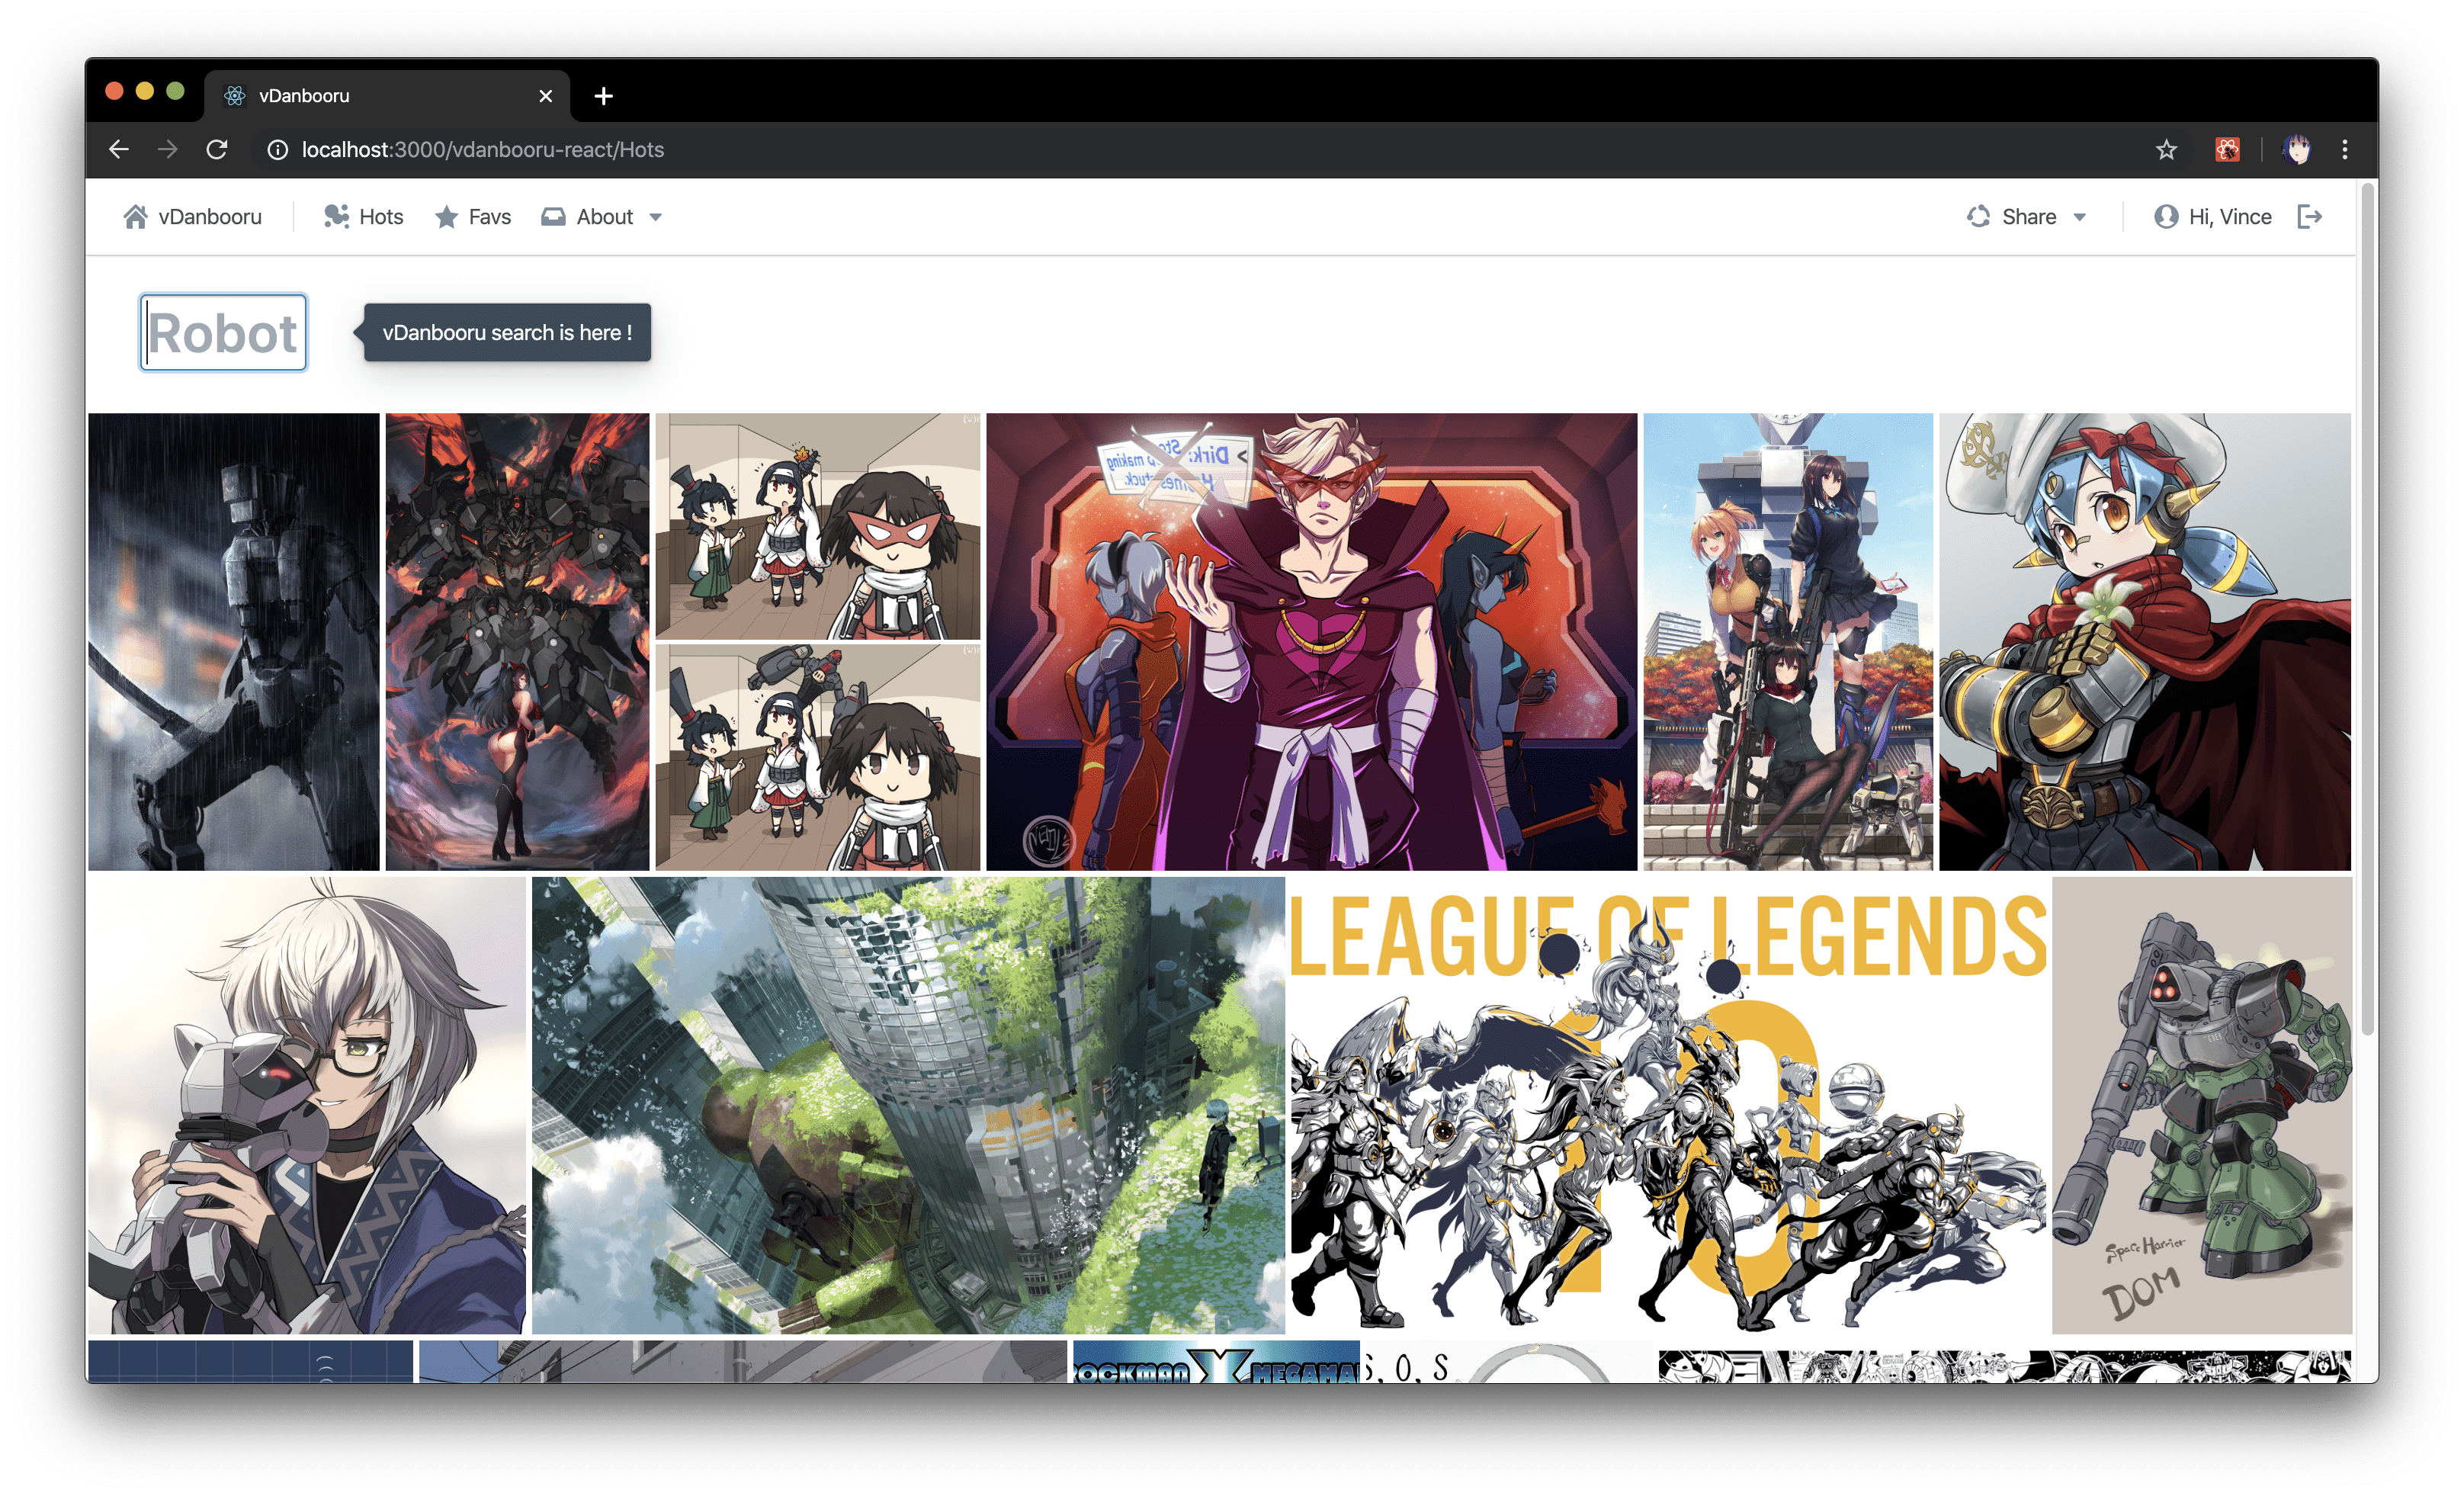The width and height of the screenshot is (2464, 1496).
Task: Bookmark page with star icon
Action: [x=2166, y=150]
